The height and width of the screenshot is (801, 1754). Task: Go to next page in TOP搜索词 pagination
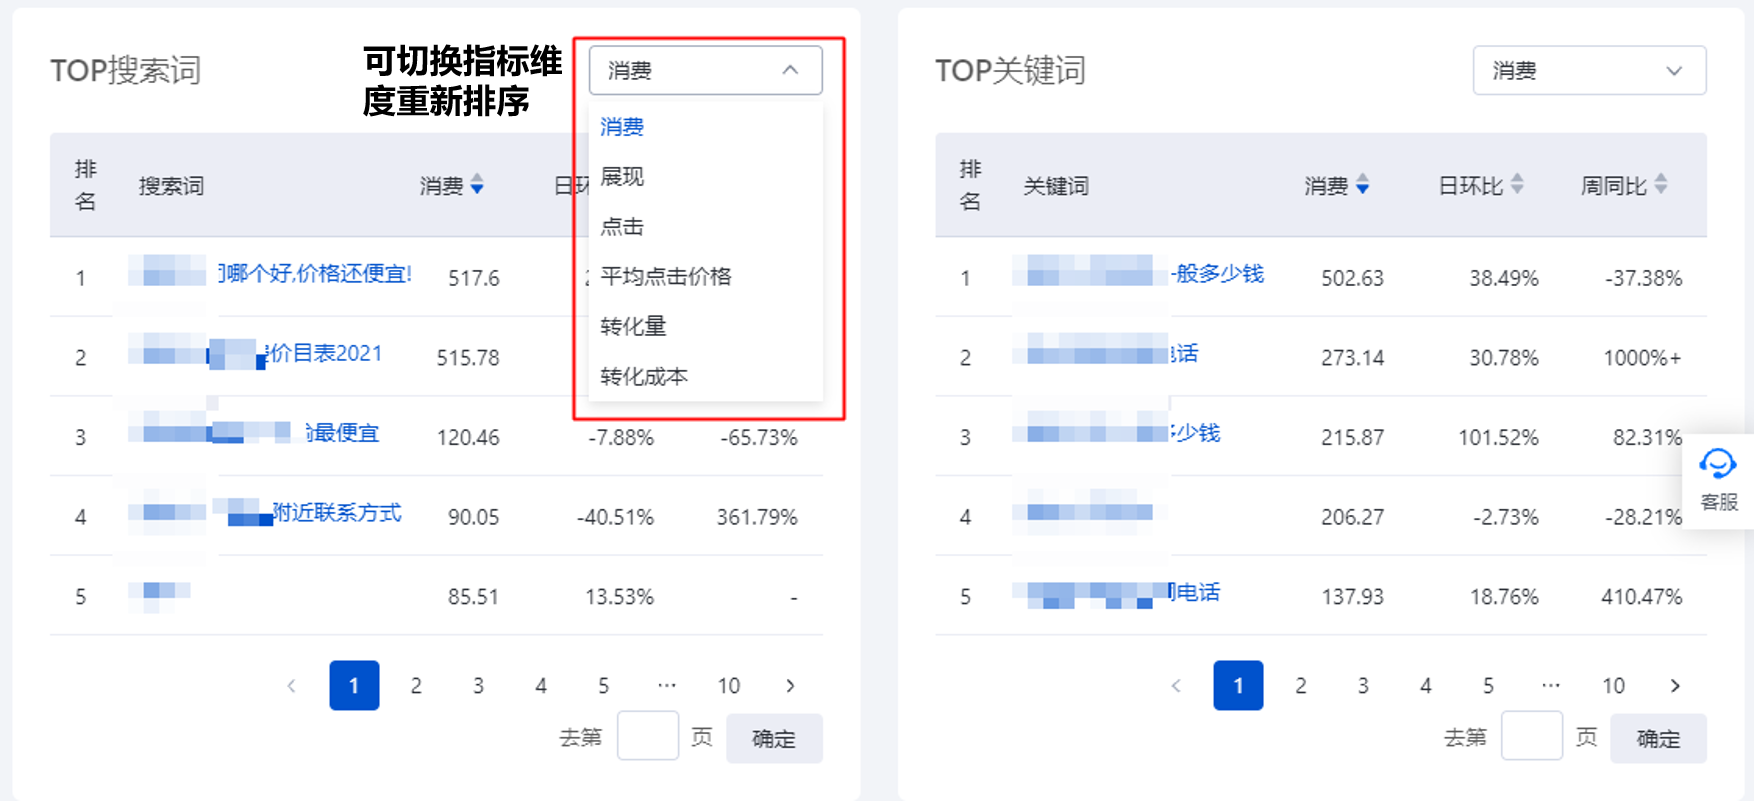click(x=790, y=686)
